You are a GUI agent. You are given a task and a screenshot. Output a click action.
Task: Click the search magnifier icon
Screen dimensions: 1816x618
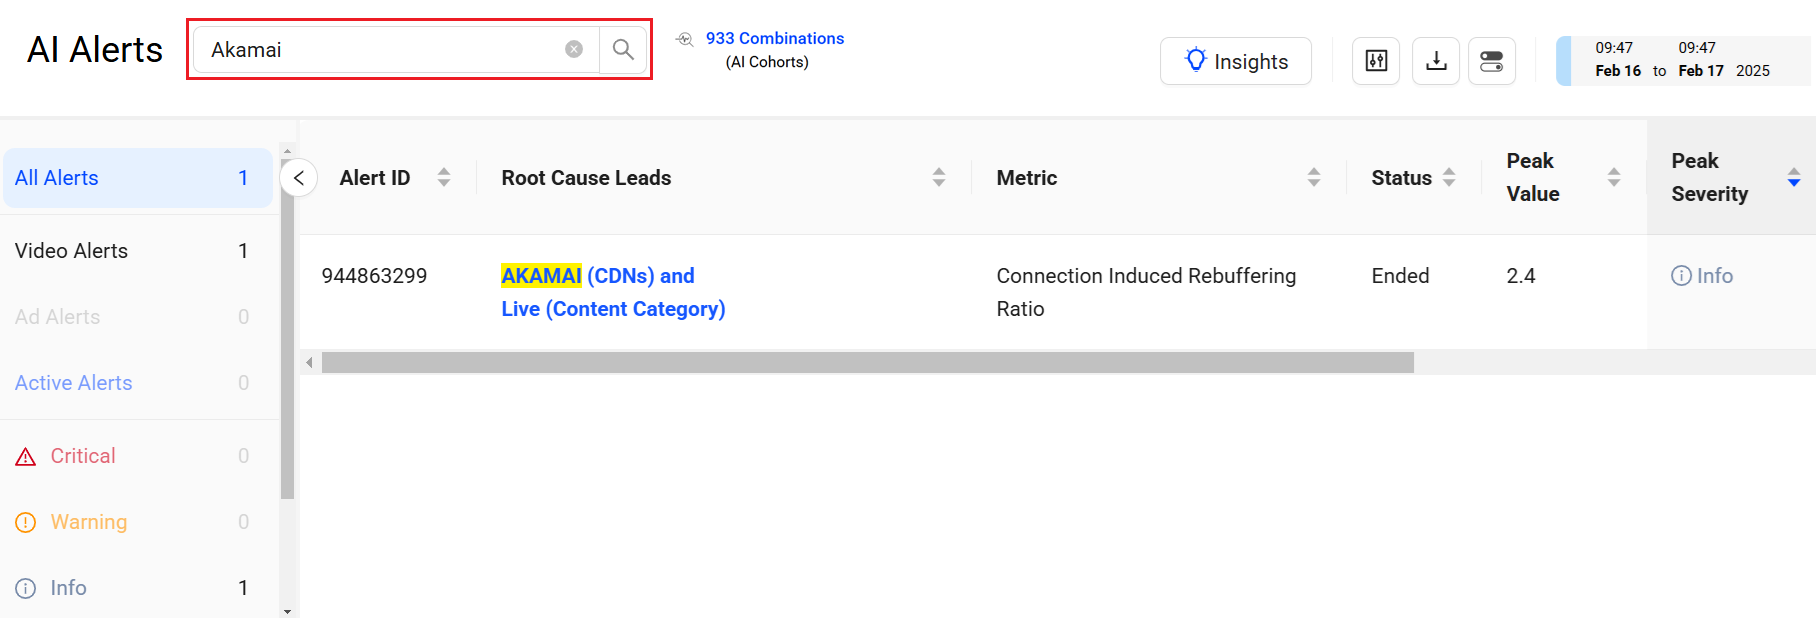[623, 49]
